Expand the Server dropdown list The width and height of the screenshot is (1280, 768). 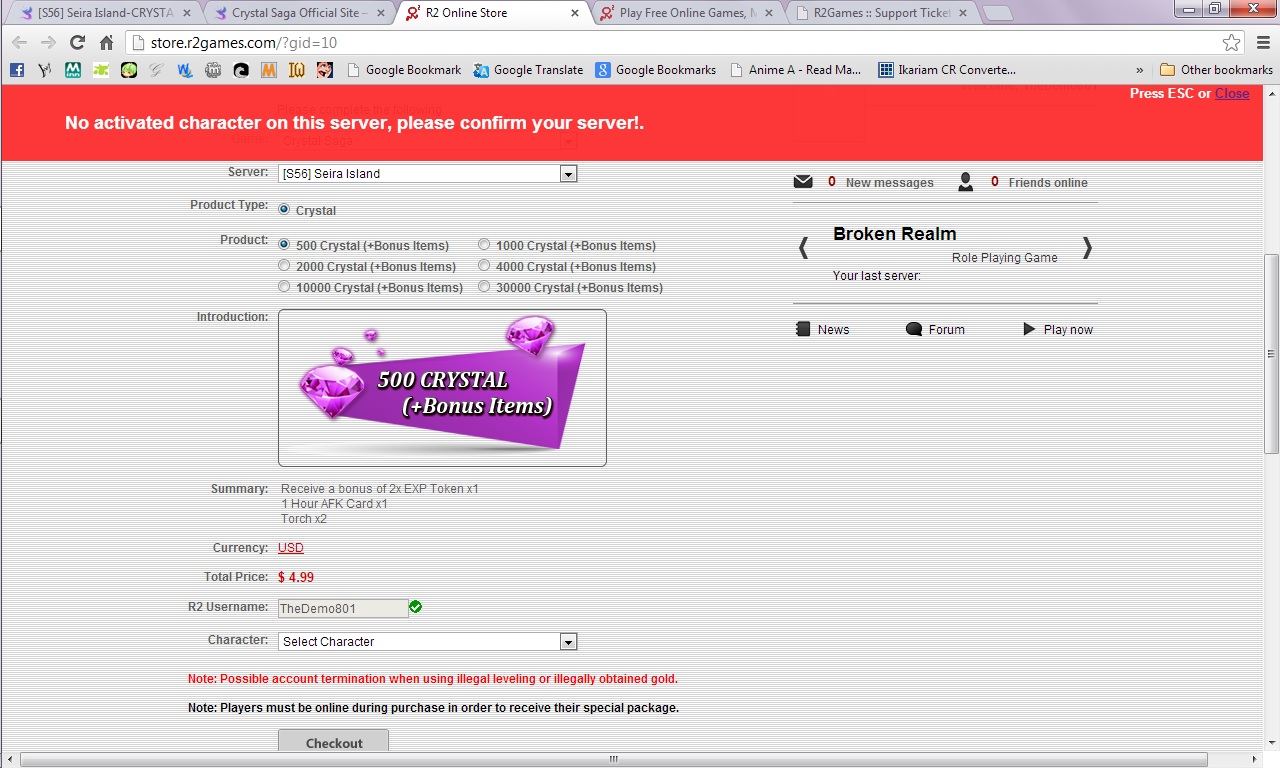(x=568, y=174)
